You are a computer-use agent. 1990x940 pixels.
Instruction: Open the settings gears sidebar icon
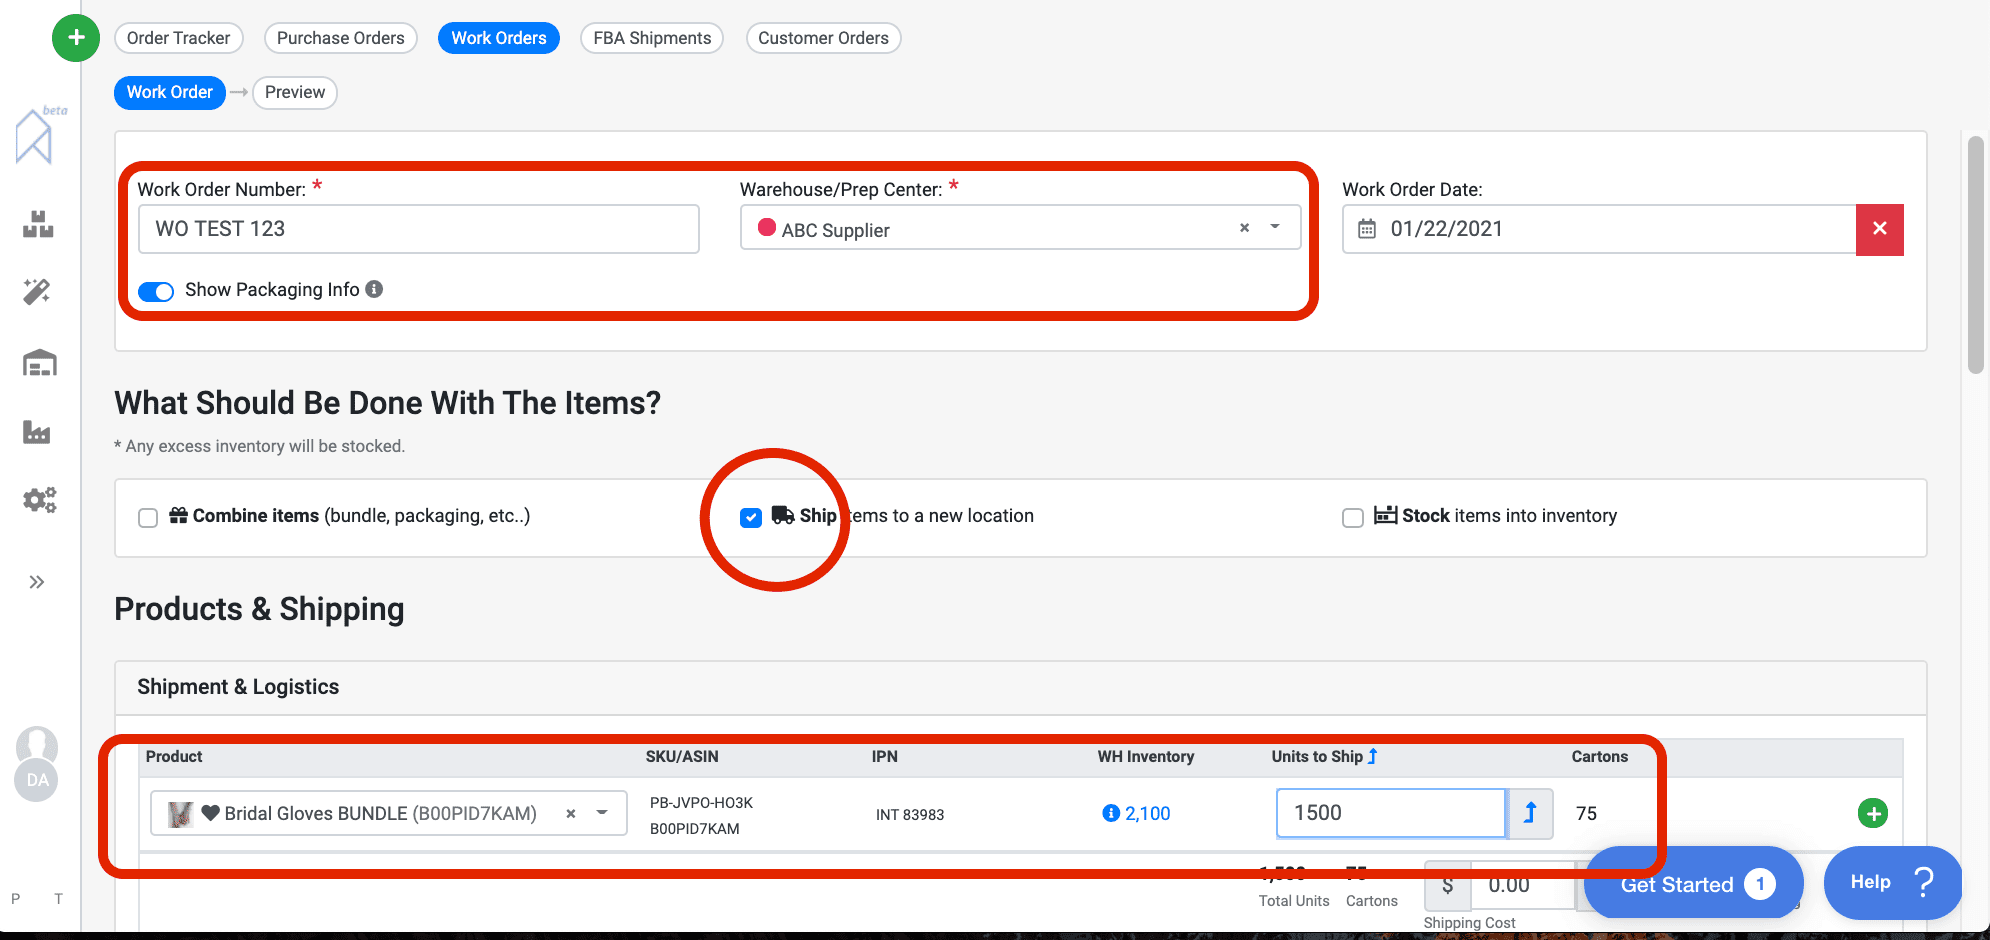point(39,500)
